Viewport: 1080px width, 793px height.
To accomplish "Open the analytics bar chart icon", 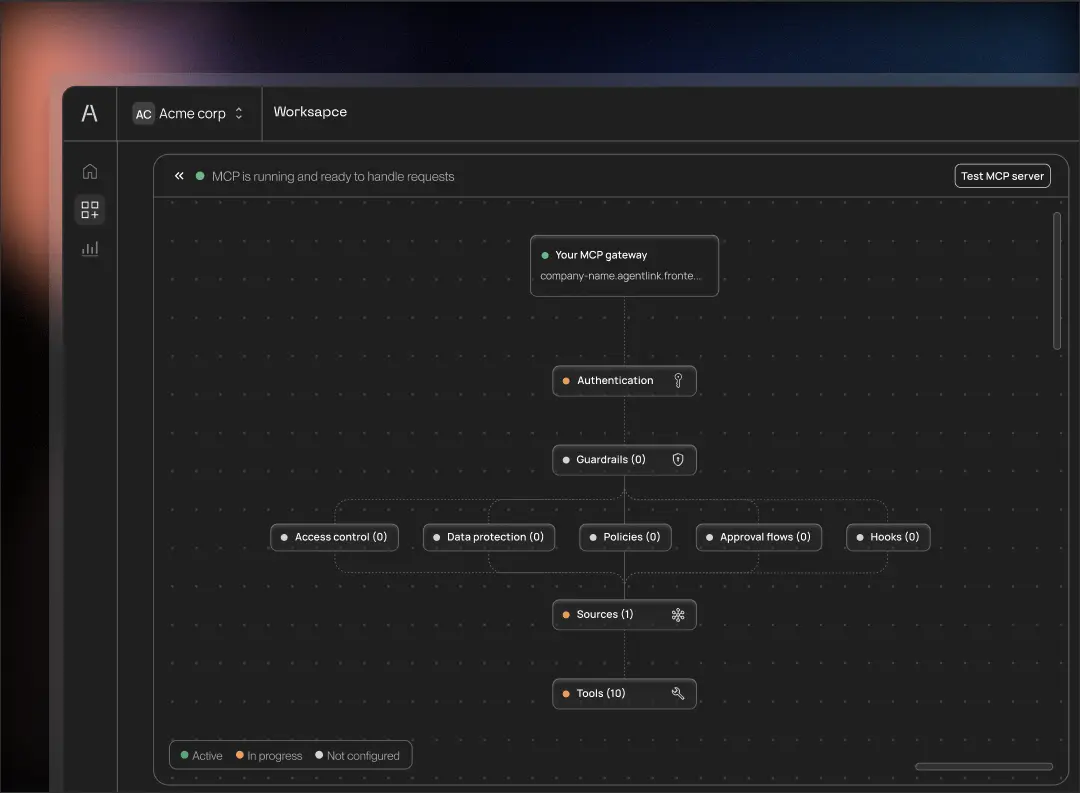I will tap(90, 249).
